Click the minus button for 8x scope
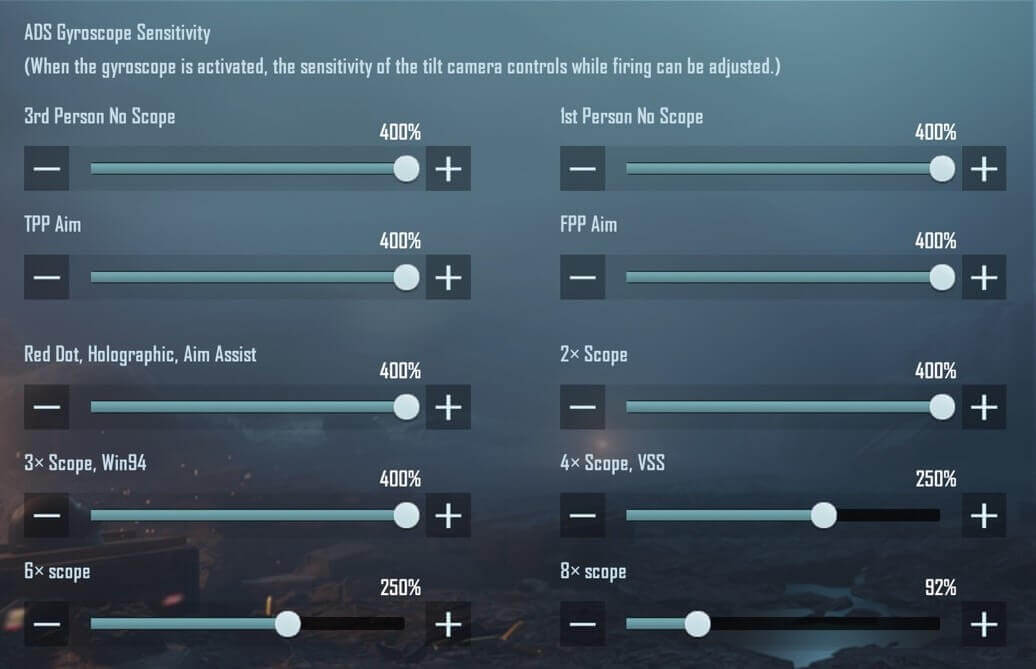This screenshot has height=669, width=1036. (x=583, y=624)
